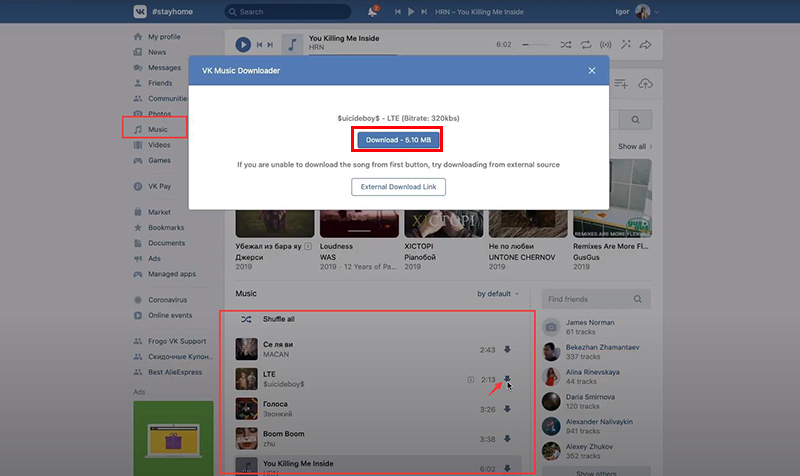800x476 pixels.
Task: Click the lyrics icon on LTE track
Action: (x=470, y=380)
